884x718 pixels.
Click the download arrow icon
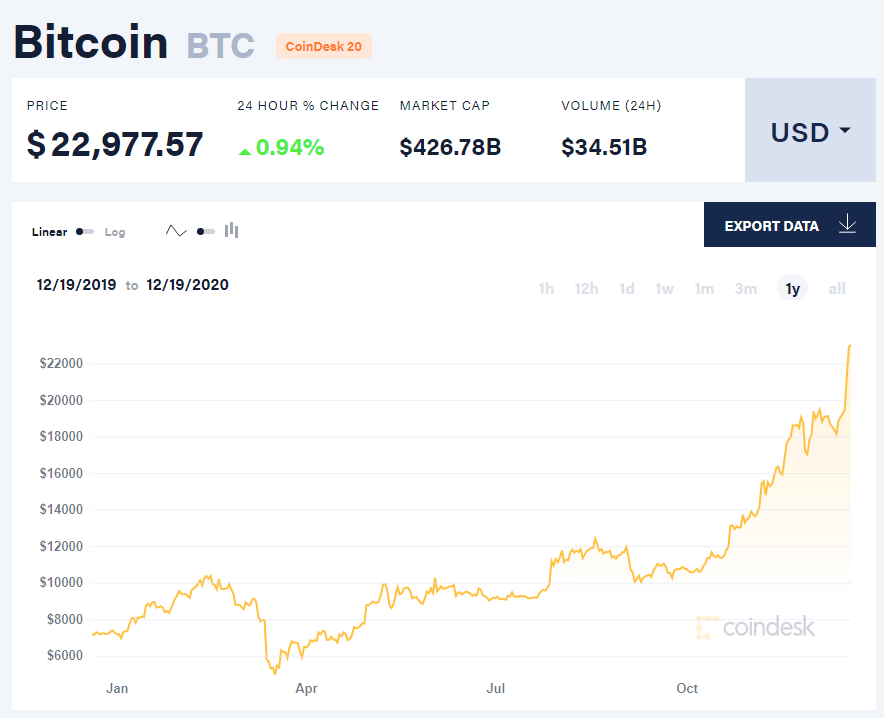847,225
